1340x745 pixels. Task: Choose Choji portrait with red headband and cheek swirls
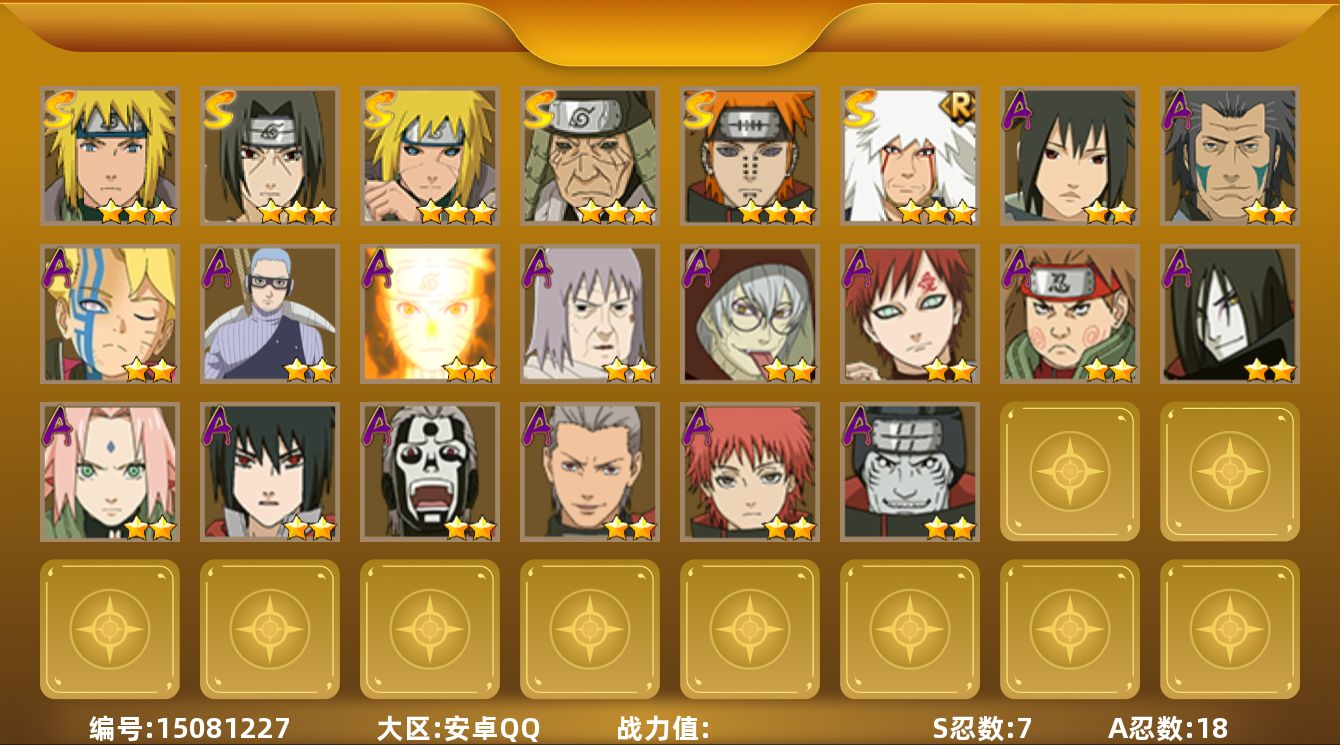point(1070,314)
